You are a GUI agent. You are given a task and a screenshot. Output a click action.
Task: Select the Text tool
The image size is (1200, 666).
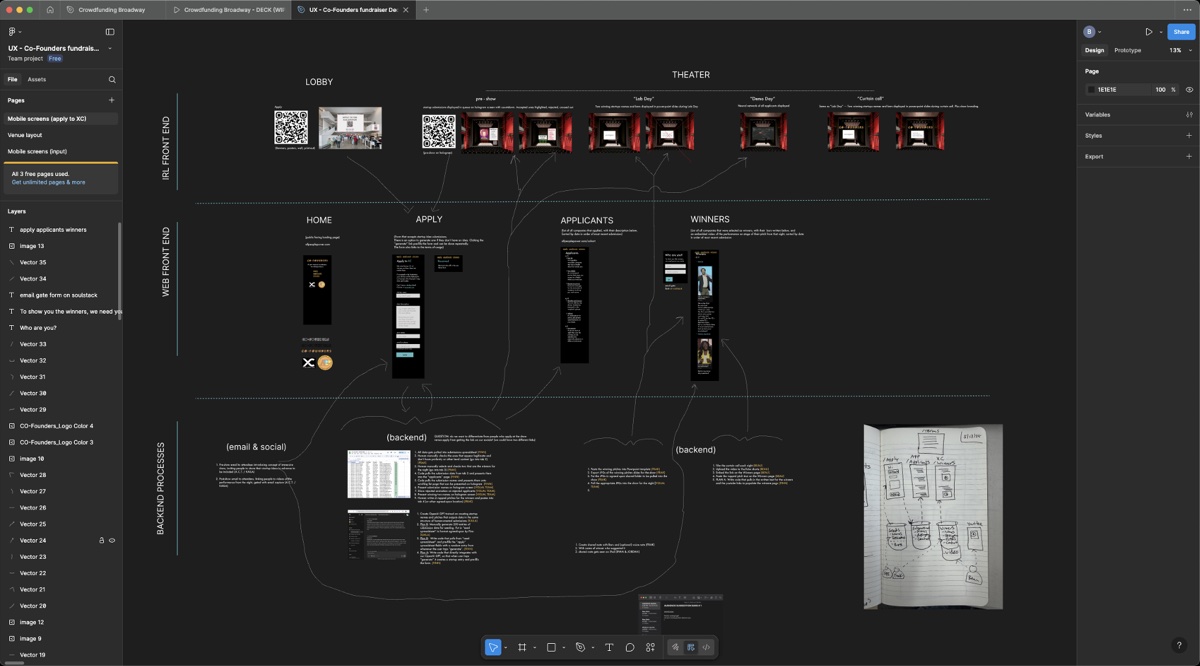609,647
